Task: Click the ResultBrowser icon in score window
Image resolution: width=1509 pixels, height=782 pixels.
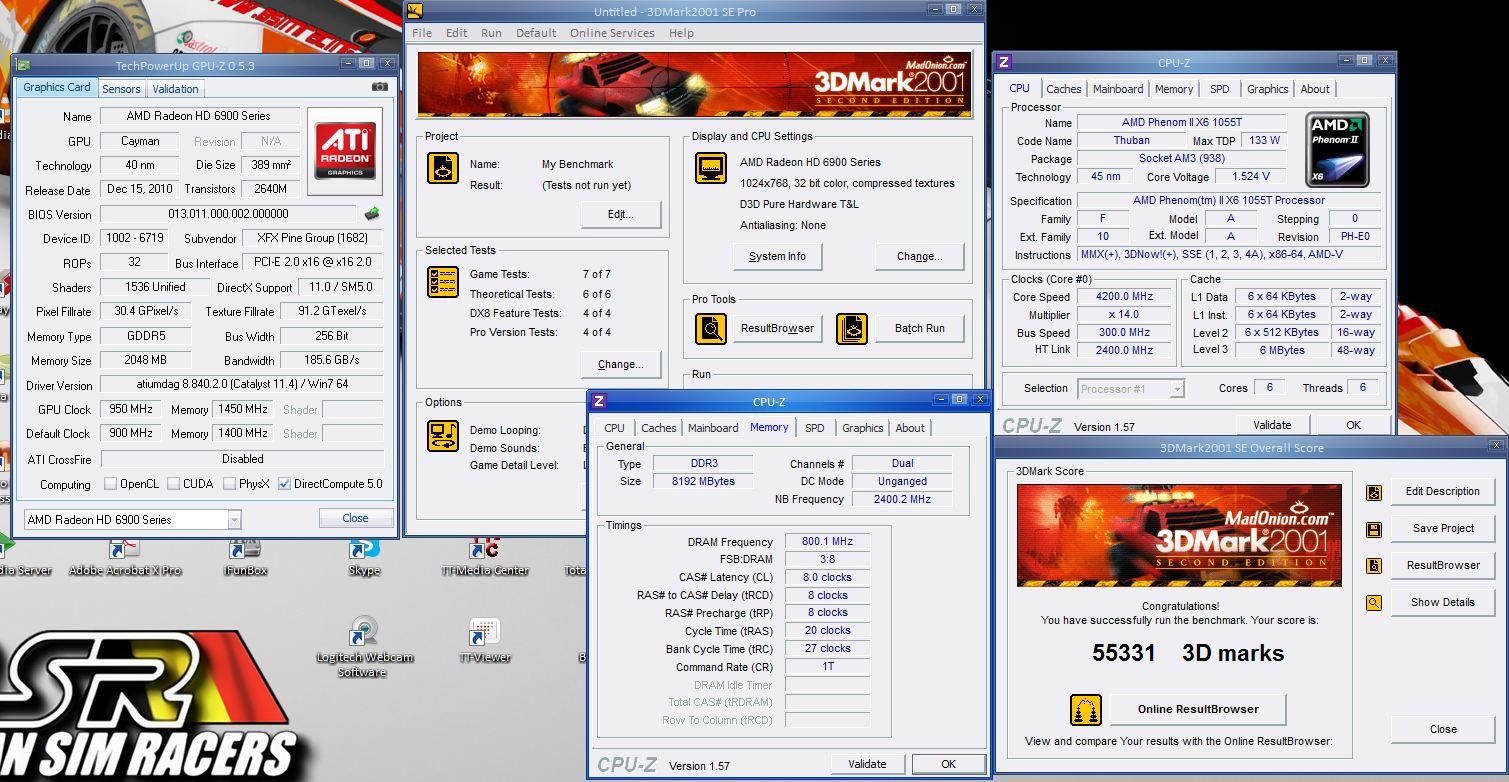Action: point(1374,566)
